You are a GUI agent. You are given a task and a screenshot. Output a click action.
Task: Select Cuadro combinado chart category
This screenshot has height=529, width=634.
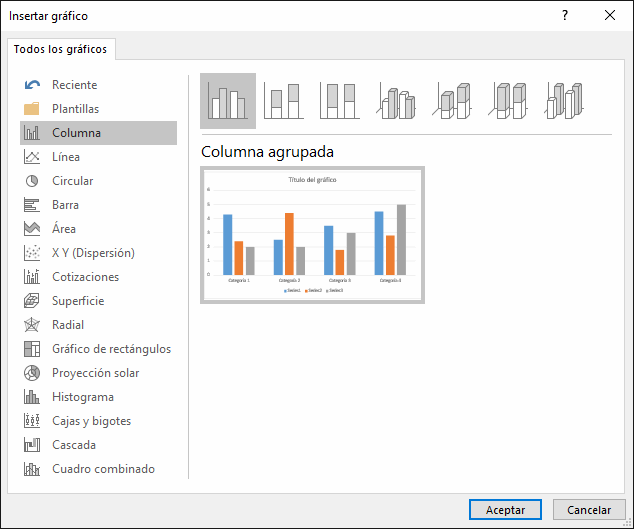pyautogui.click(x=103, y=469)
